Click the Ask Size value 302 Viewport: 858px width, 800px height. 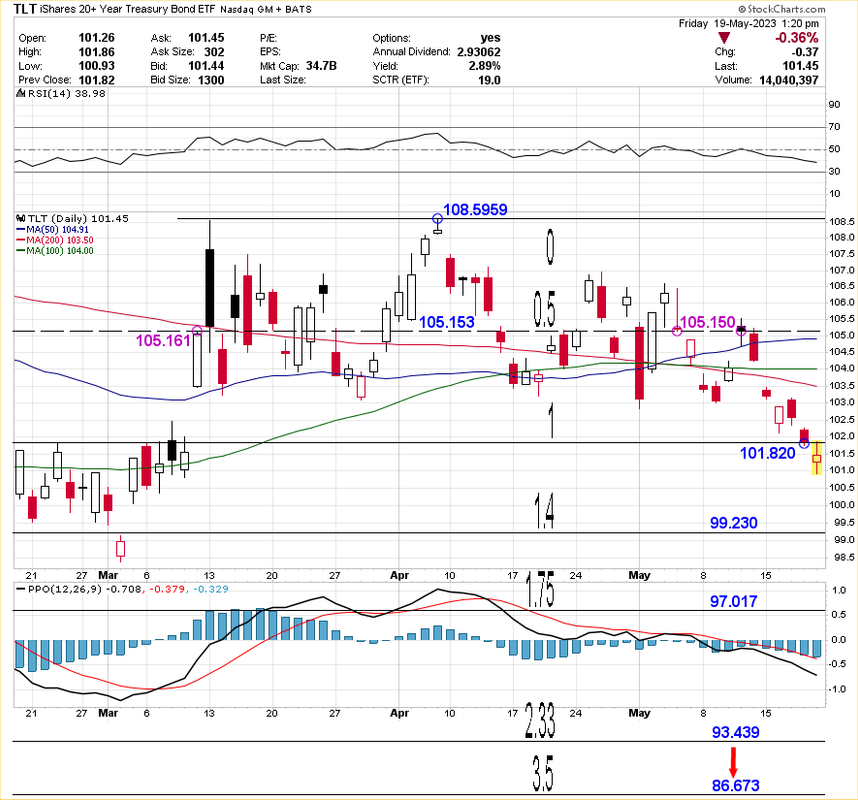coord(214,52)
